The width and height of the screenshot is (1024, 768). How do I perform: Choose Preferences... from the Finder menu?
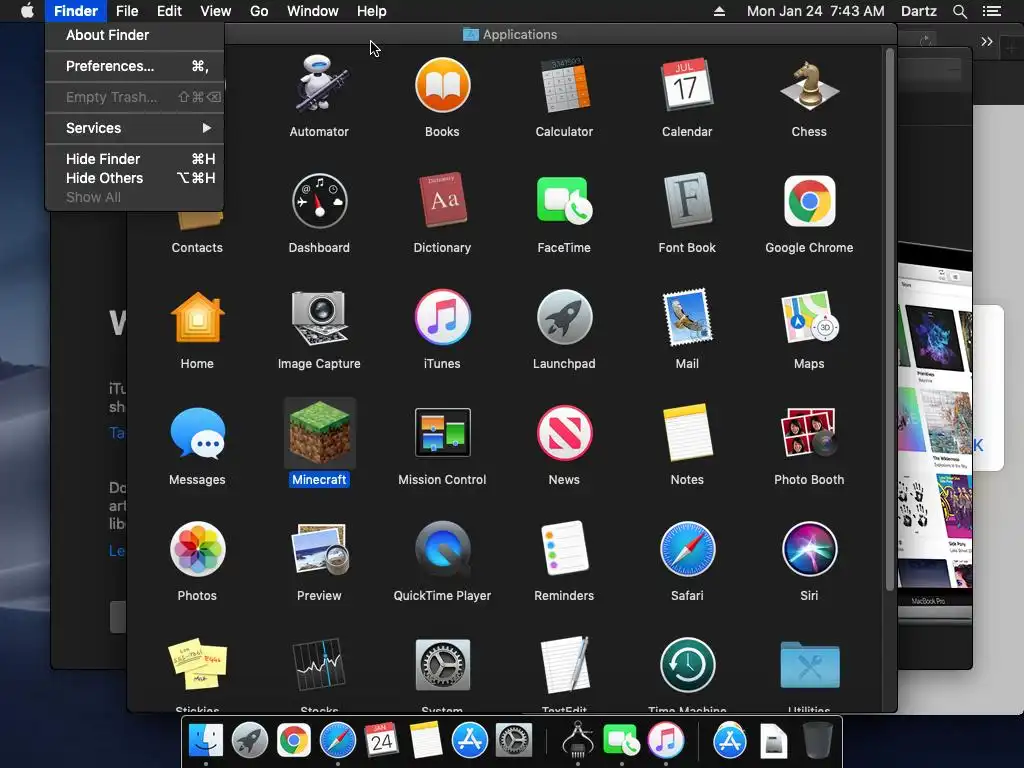(x=135, y=66)
